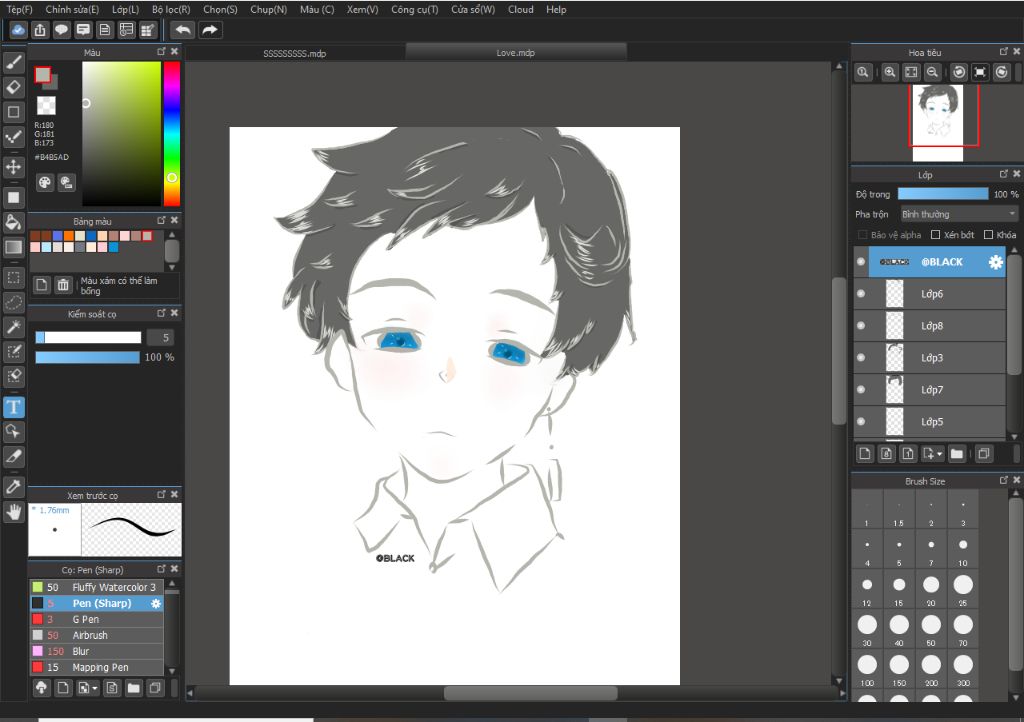Open the Pha trộn blend mode dropdown
Screen dimensions: 1024x722
coord(958,214)
